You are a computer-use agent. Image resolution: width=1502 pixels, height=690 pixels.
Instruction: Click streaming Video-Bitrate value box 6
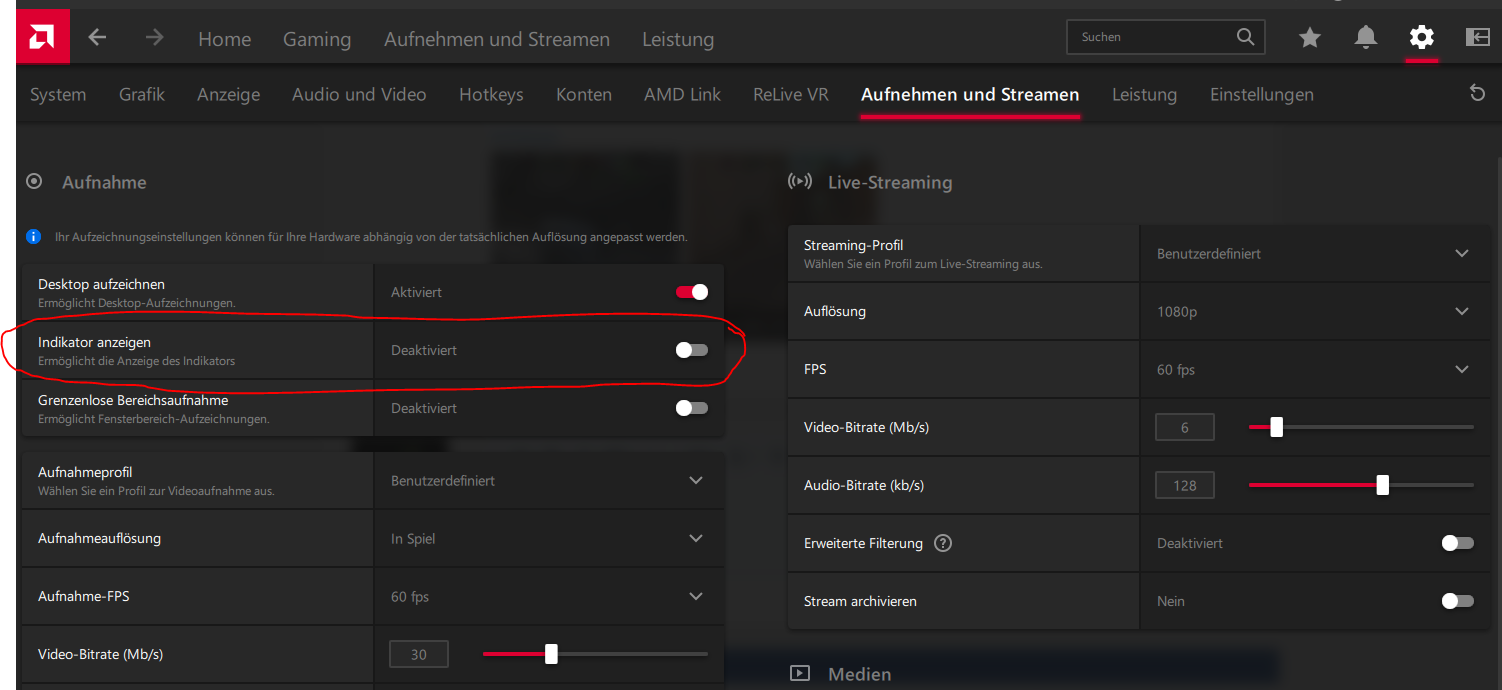tap(1185, 427)
